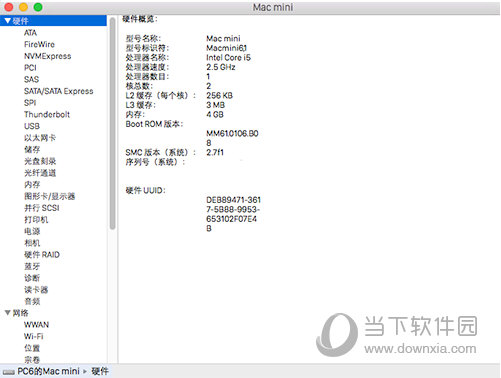The image size is (501, 378).
Task: Select 图形卡/显示器 in the sidebar
Action: [50, 196]
